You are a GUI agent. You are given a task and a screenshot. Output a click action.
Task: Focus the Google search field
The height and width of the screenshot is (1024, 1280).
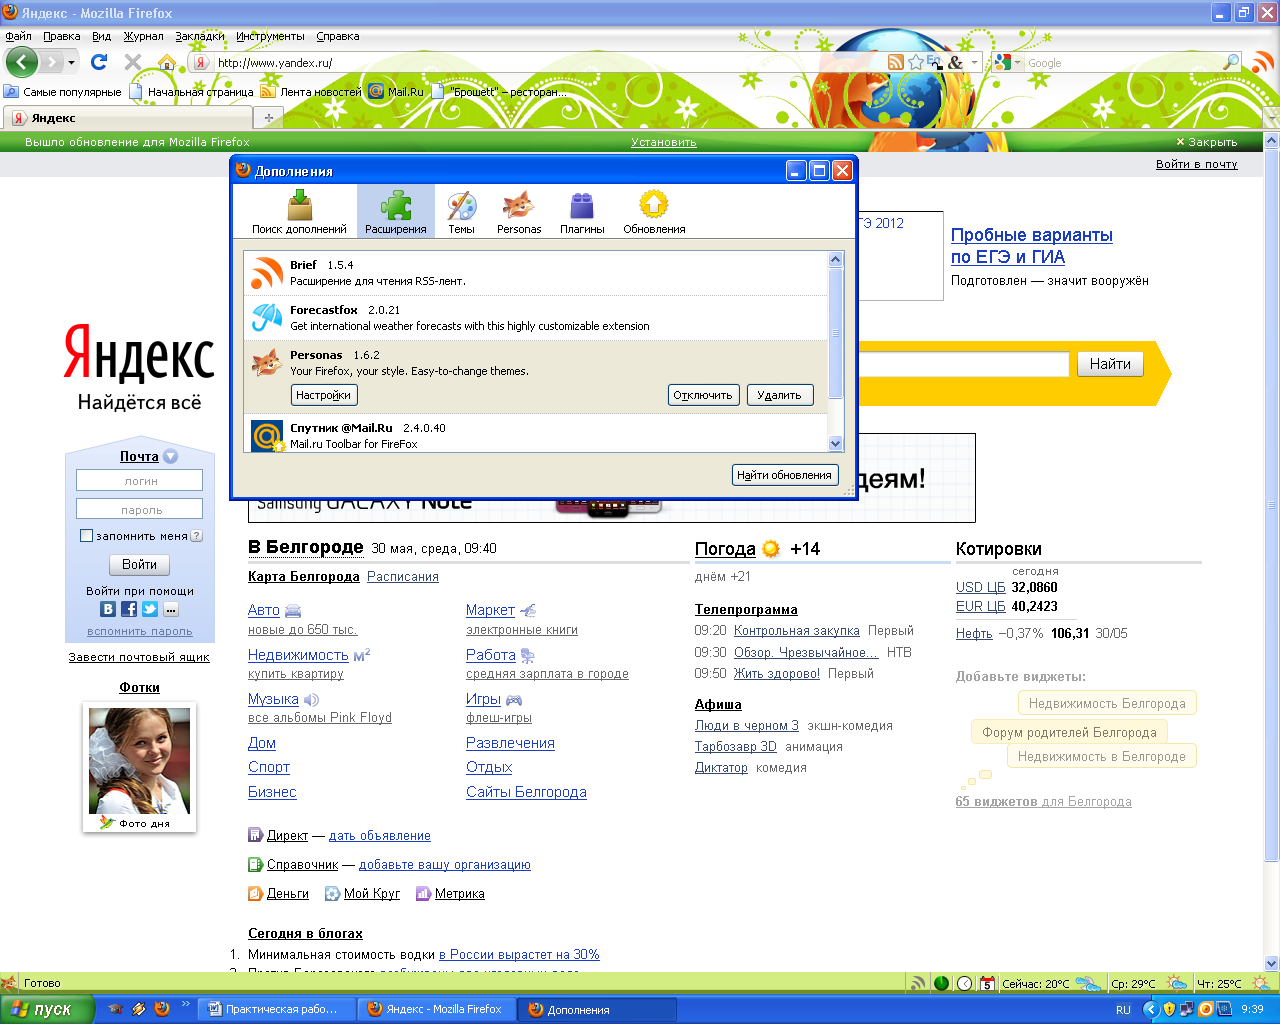click(1123, 62)
